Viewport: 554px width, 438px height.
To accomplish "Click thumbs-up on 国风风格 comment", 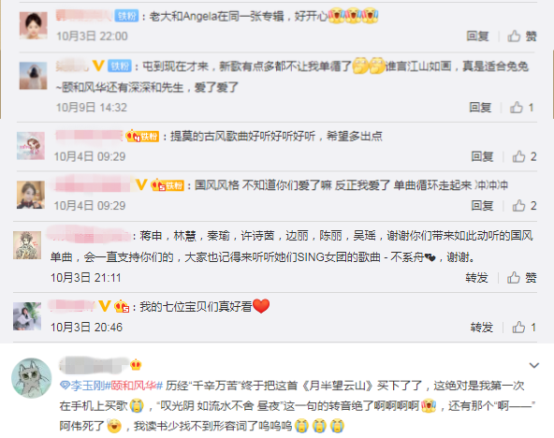I will click(524, 206).
